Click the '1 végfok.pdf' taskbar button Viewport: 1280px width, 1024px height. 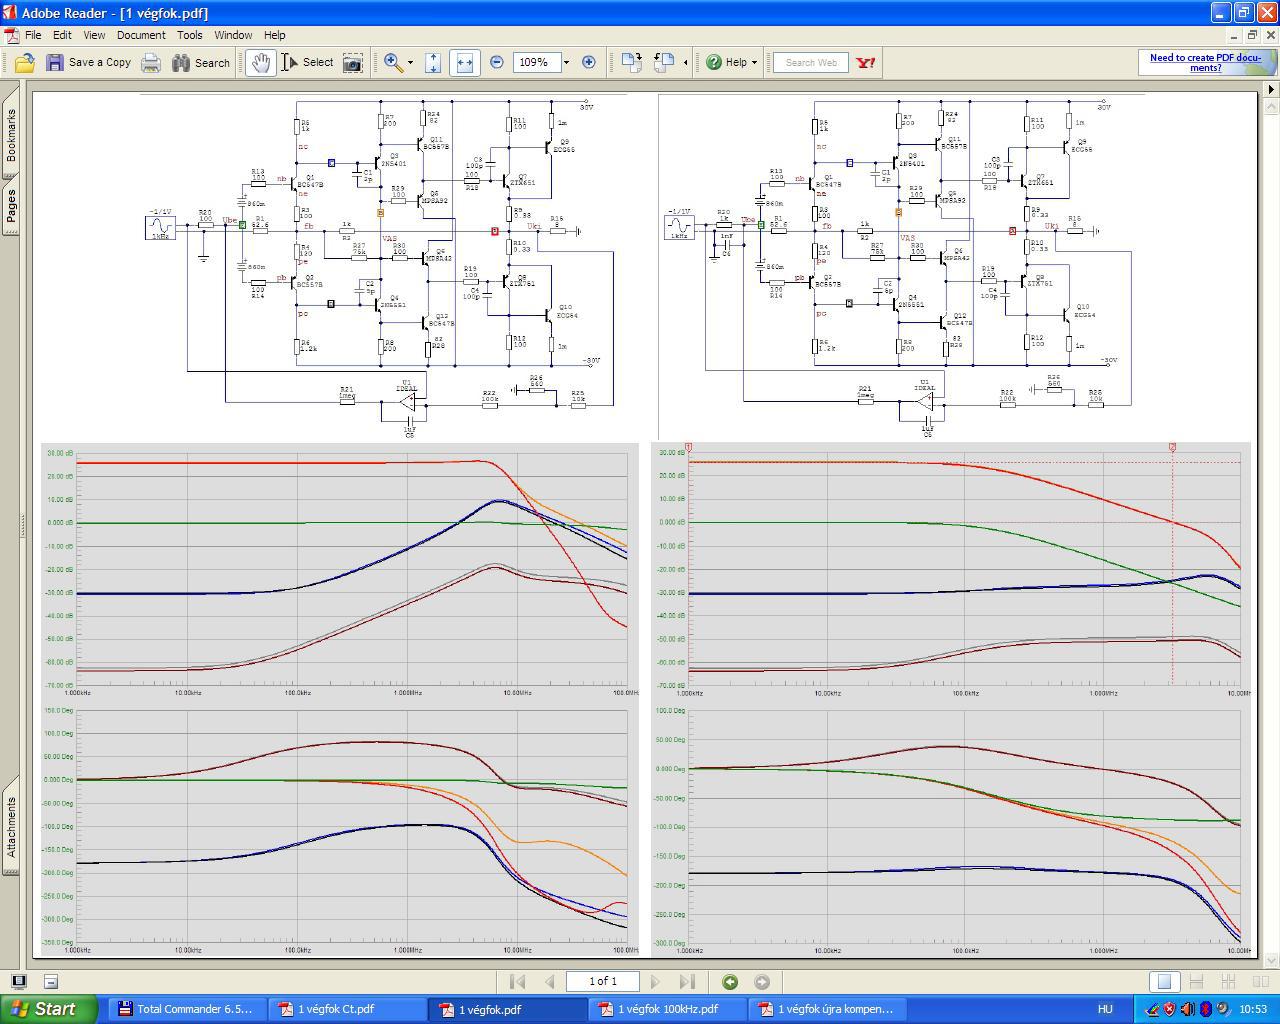point(507,1009)
